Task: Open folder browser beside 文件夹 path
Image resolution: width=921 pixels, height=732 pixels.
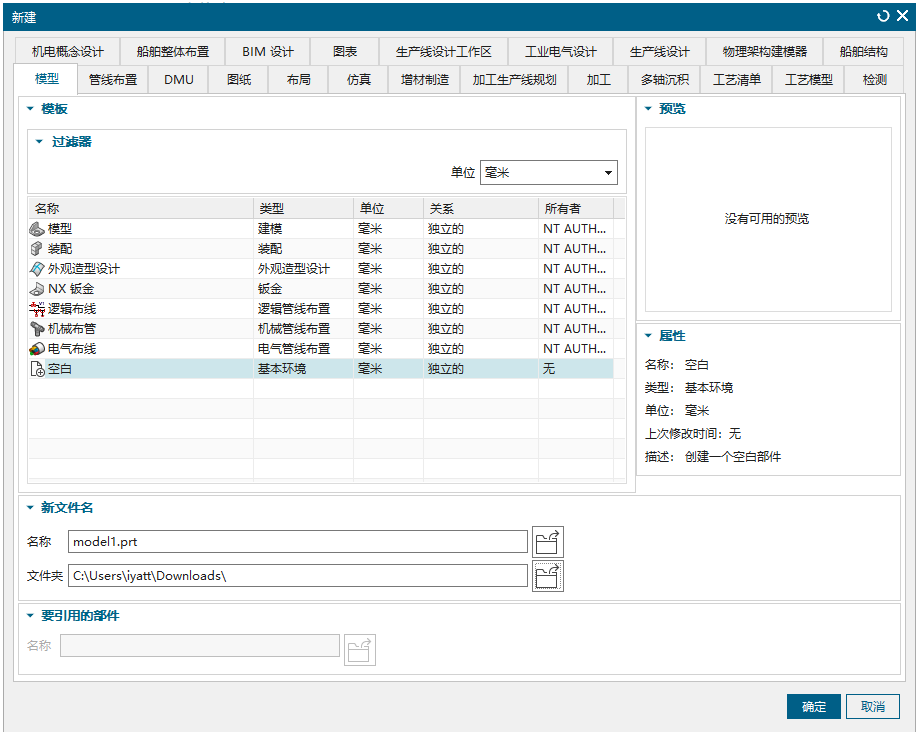Action: [548, 576]
